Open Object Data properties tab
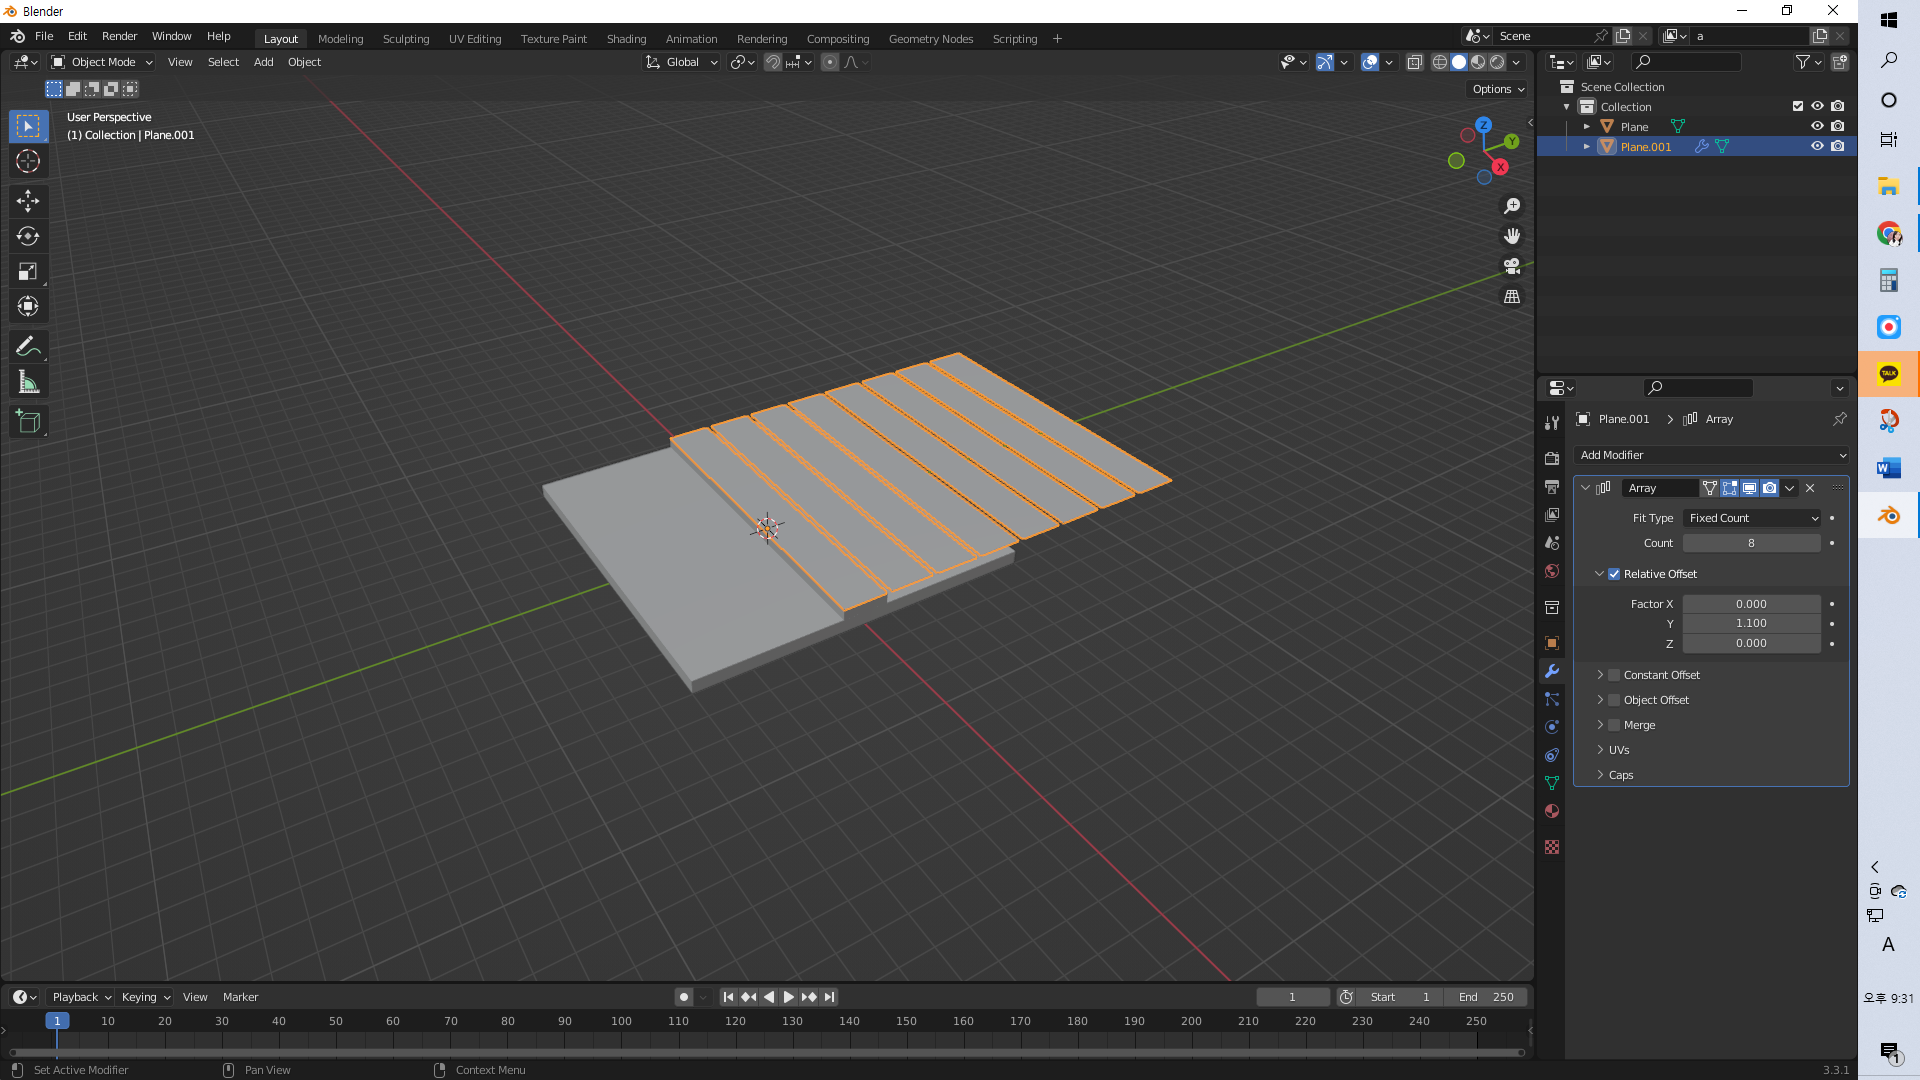The height and width of the screenshot is (1080, 1920). coord(1552,783)
